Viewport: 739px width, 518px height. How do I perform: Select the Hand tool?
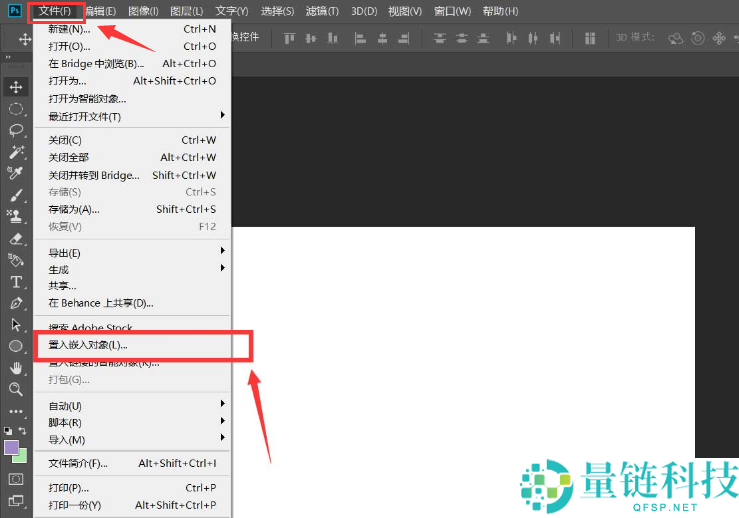[x=16, y=368]
